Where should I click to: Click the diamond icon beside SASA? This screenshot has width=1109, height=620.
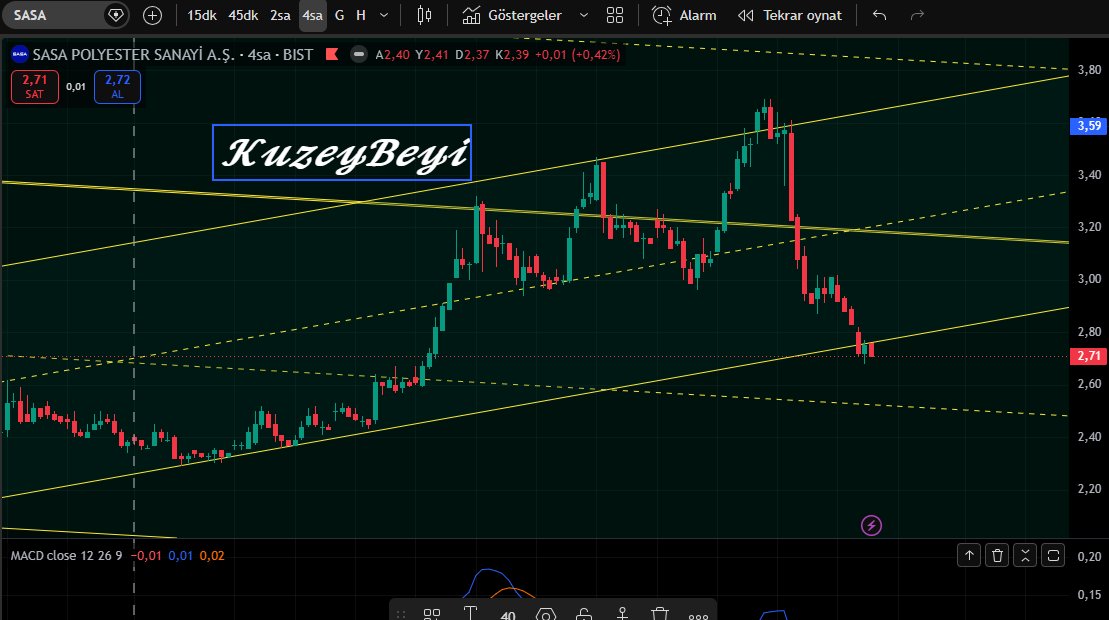coord(115,15)
